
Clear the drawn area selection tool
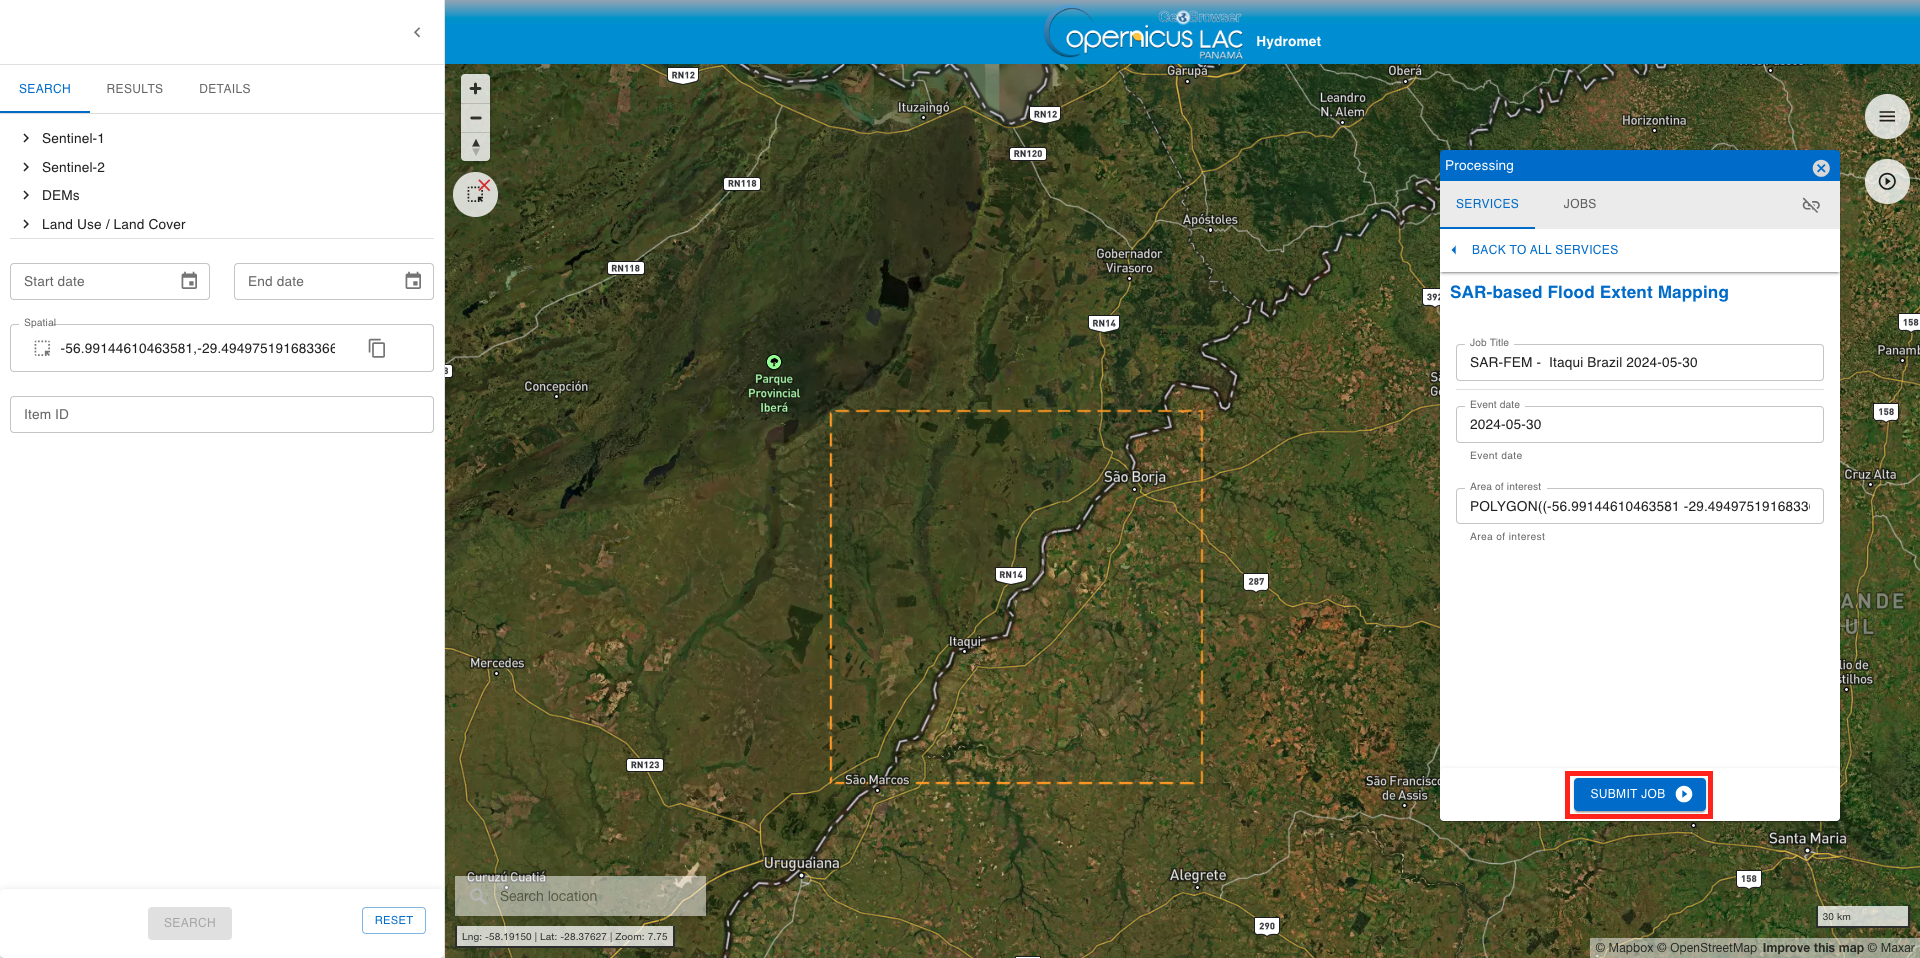coord(476,194)
